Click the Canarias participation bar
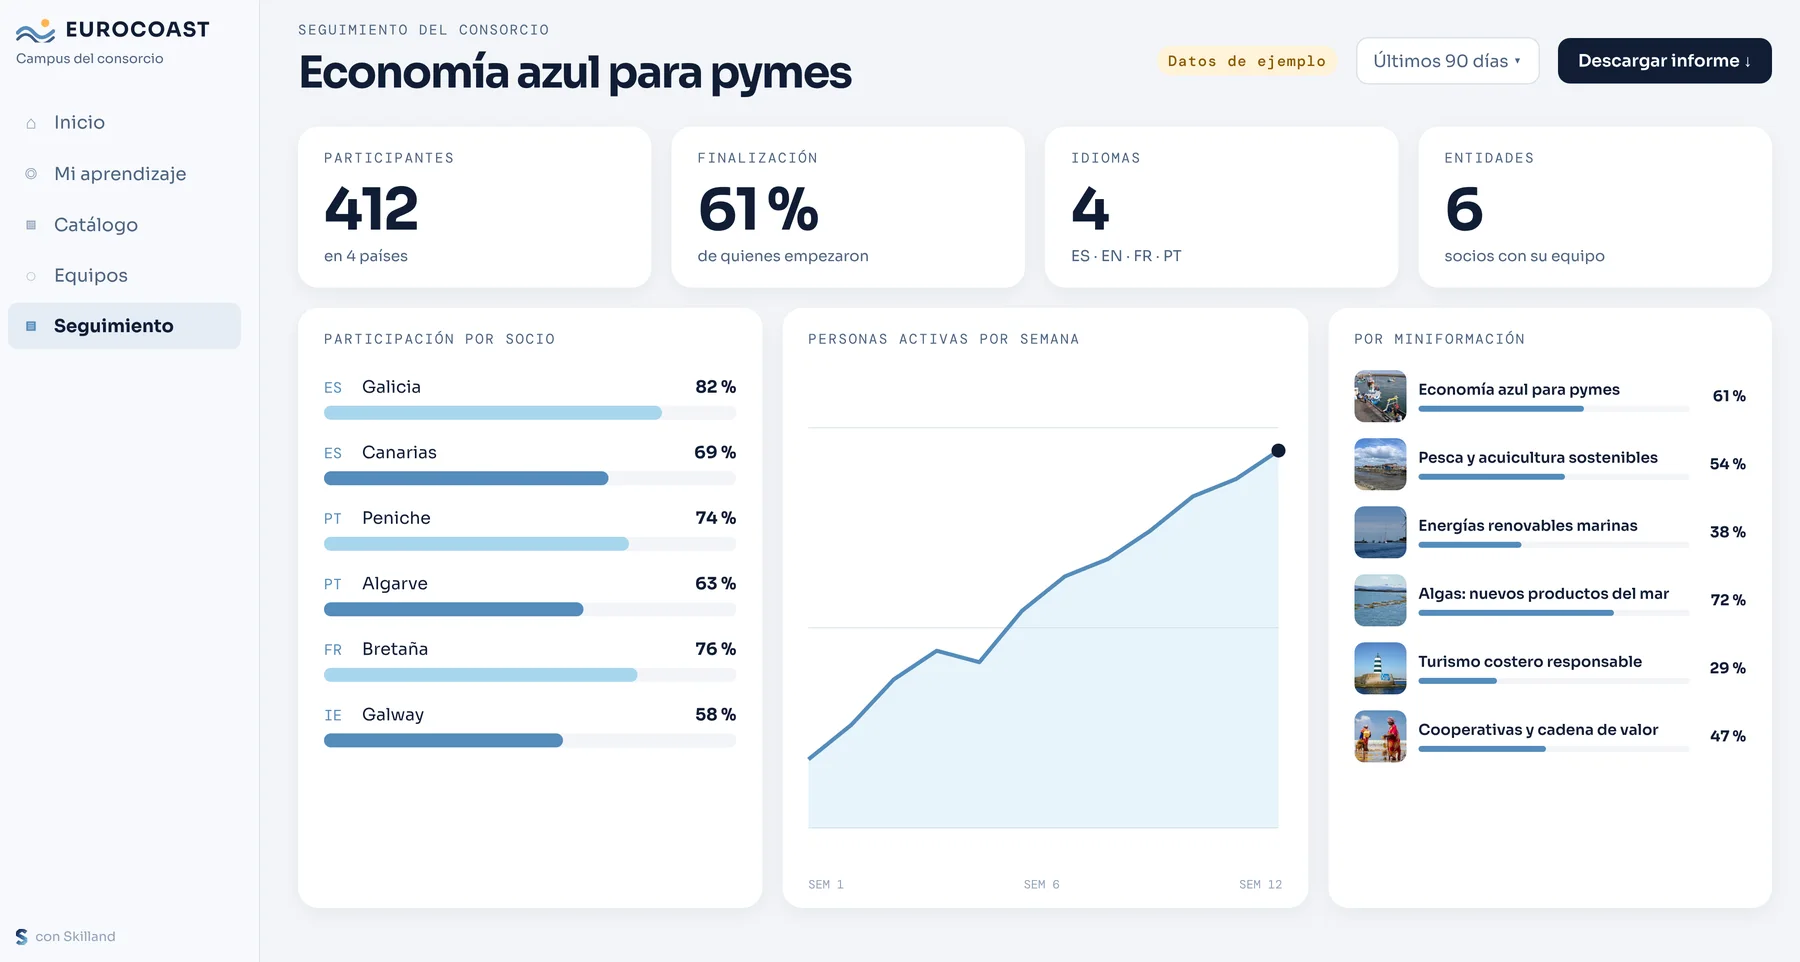 (530, 478)
